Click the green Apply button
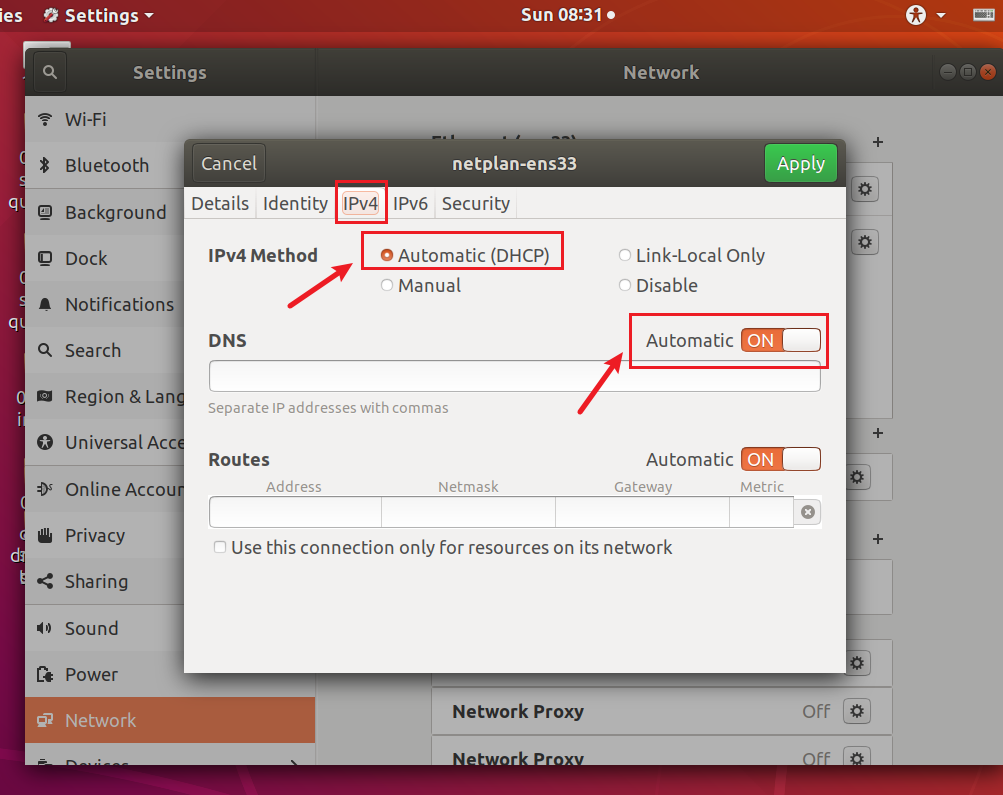This screenshot has height=795, width=1003. pos(801,163)
